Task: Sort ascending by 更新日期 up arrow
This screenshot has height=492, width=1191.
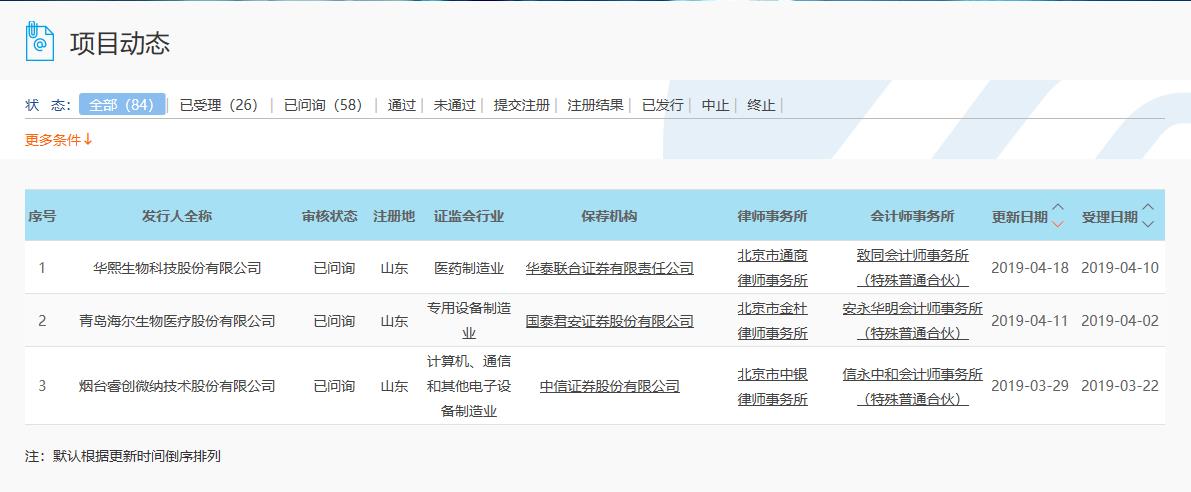Action: (1057, 208)
